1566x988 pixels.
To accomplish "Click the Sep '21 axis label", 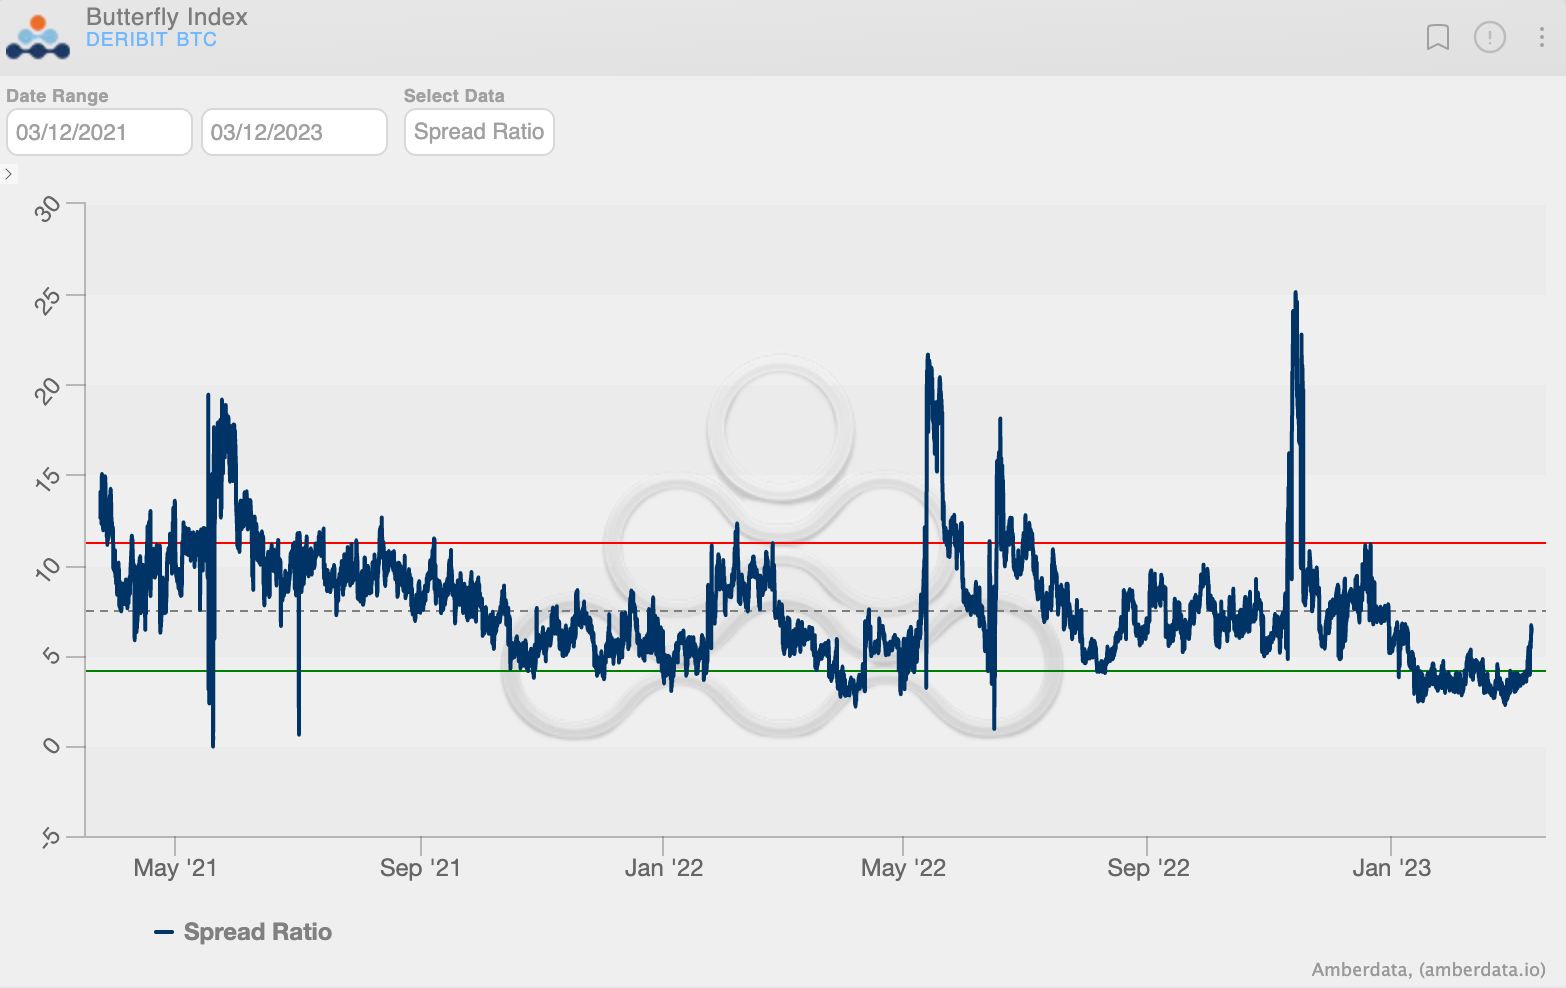I will (x=420, y=868).
